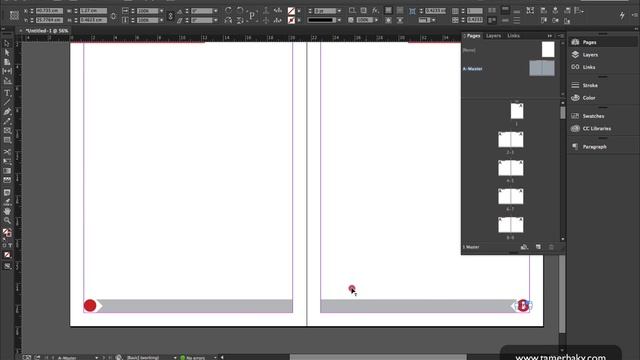Screen dimensions: 640x360
Task: Select spread 2-3 thumbnail
Action: point(511,140)
